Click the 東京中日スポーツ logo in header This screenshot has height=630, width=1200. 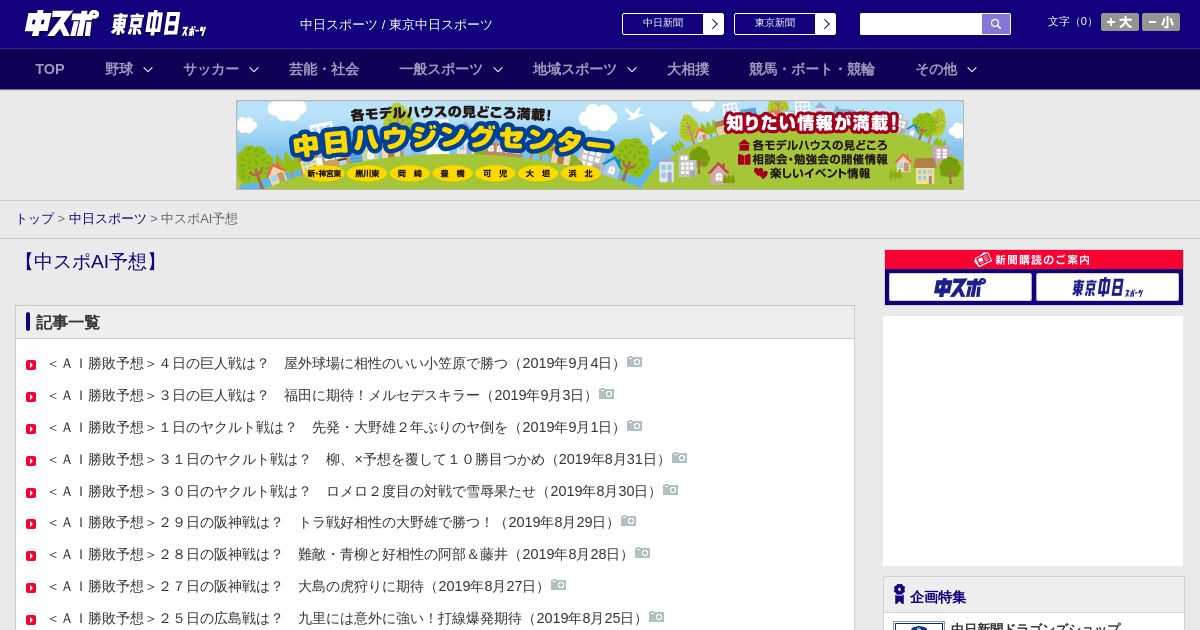click(159, 24)
